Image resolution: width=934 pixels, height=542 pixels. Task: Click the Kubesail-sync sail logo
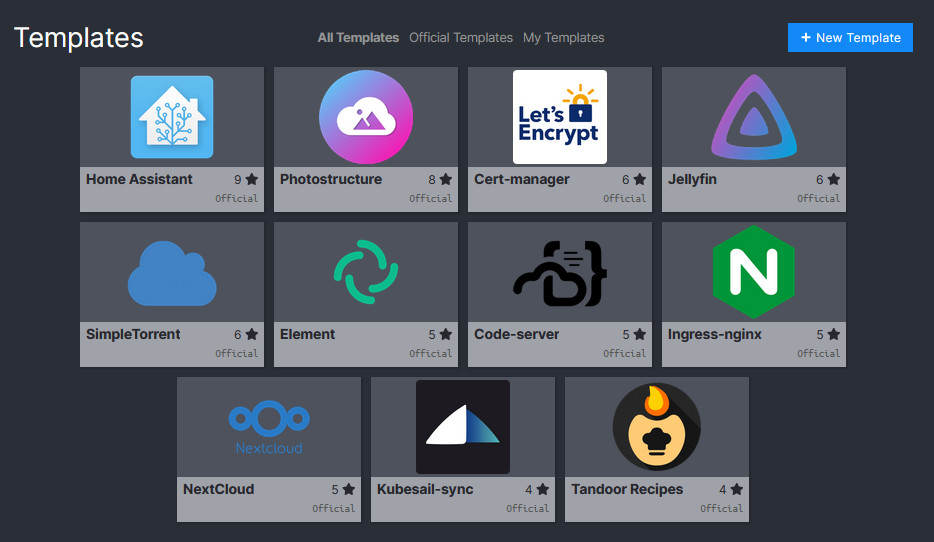pyautogui.click(x=463, y=427)
